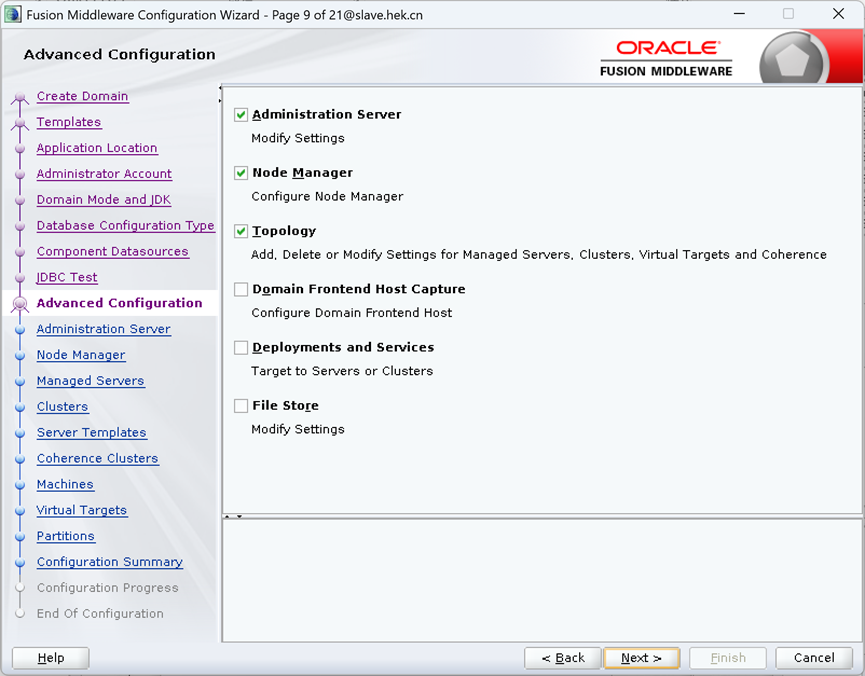The width and height of the screenshot is (865, 676).
Task: Open the Clusters step
Action: [x=62, y=407]
